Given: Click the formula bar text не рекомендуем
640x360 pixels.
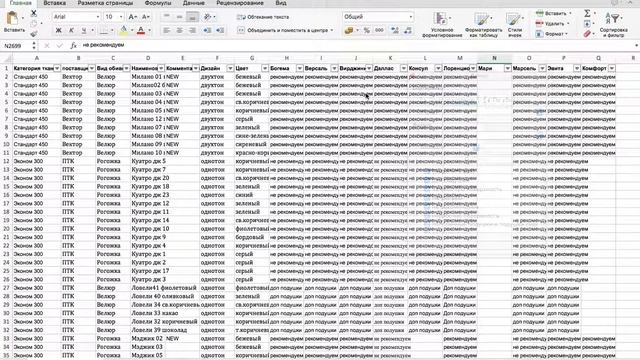Looking at the screenshot, I should coord(103,45).
